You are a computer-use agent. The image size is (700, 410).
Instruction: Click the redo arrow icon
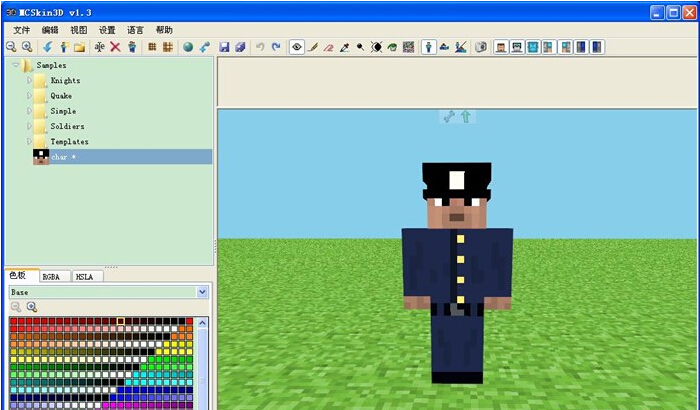click(x=276, y=47)
